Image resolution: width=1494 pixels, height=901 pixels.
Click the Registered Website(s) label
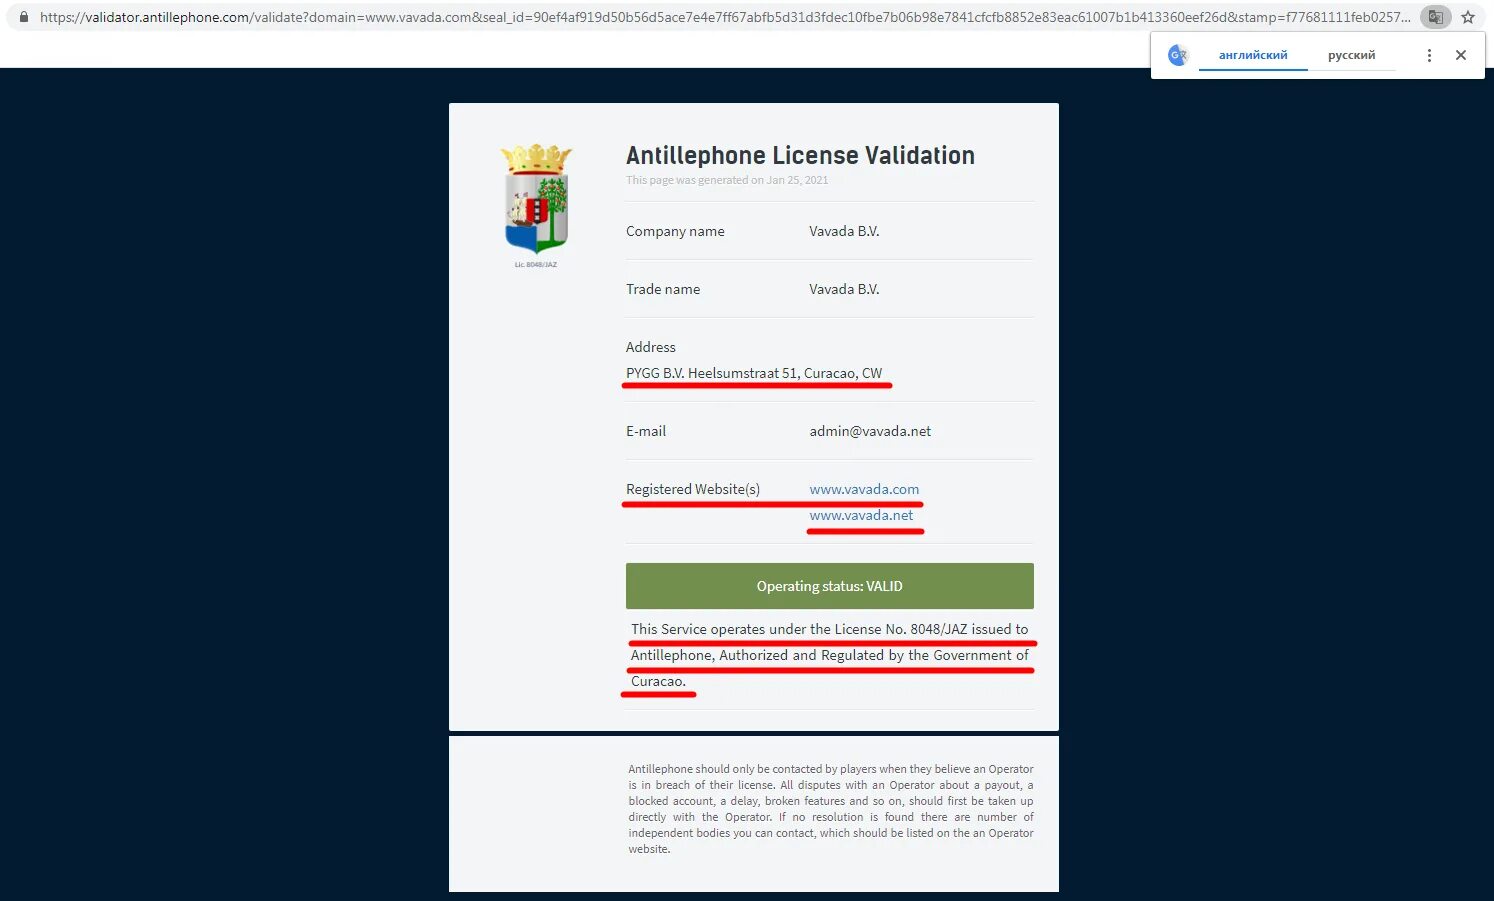(x=693, y=489)
